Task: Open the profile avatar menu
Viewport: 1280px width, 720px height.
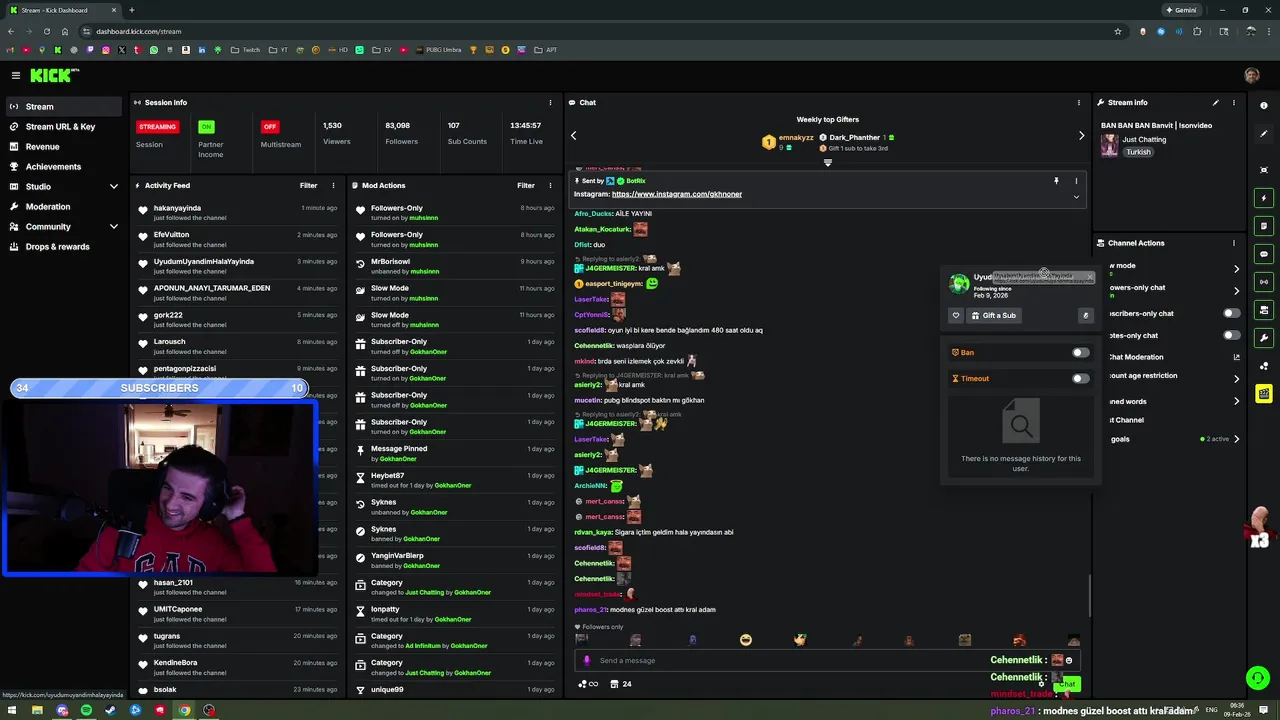Action: pyautogui.click(x=1252, y=75)
